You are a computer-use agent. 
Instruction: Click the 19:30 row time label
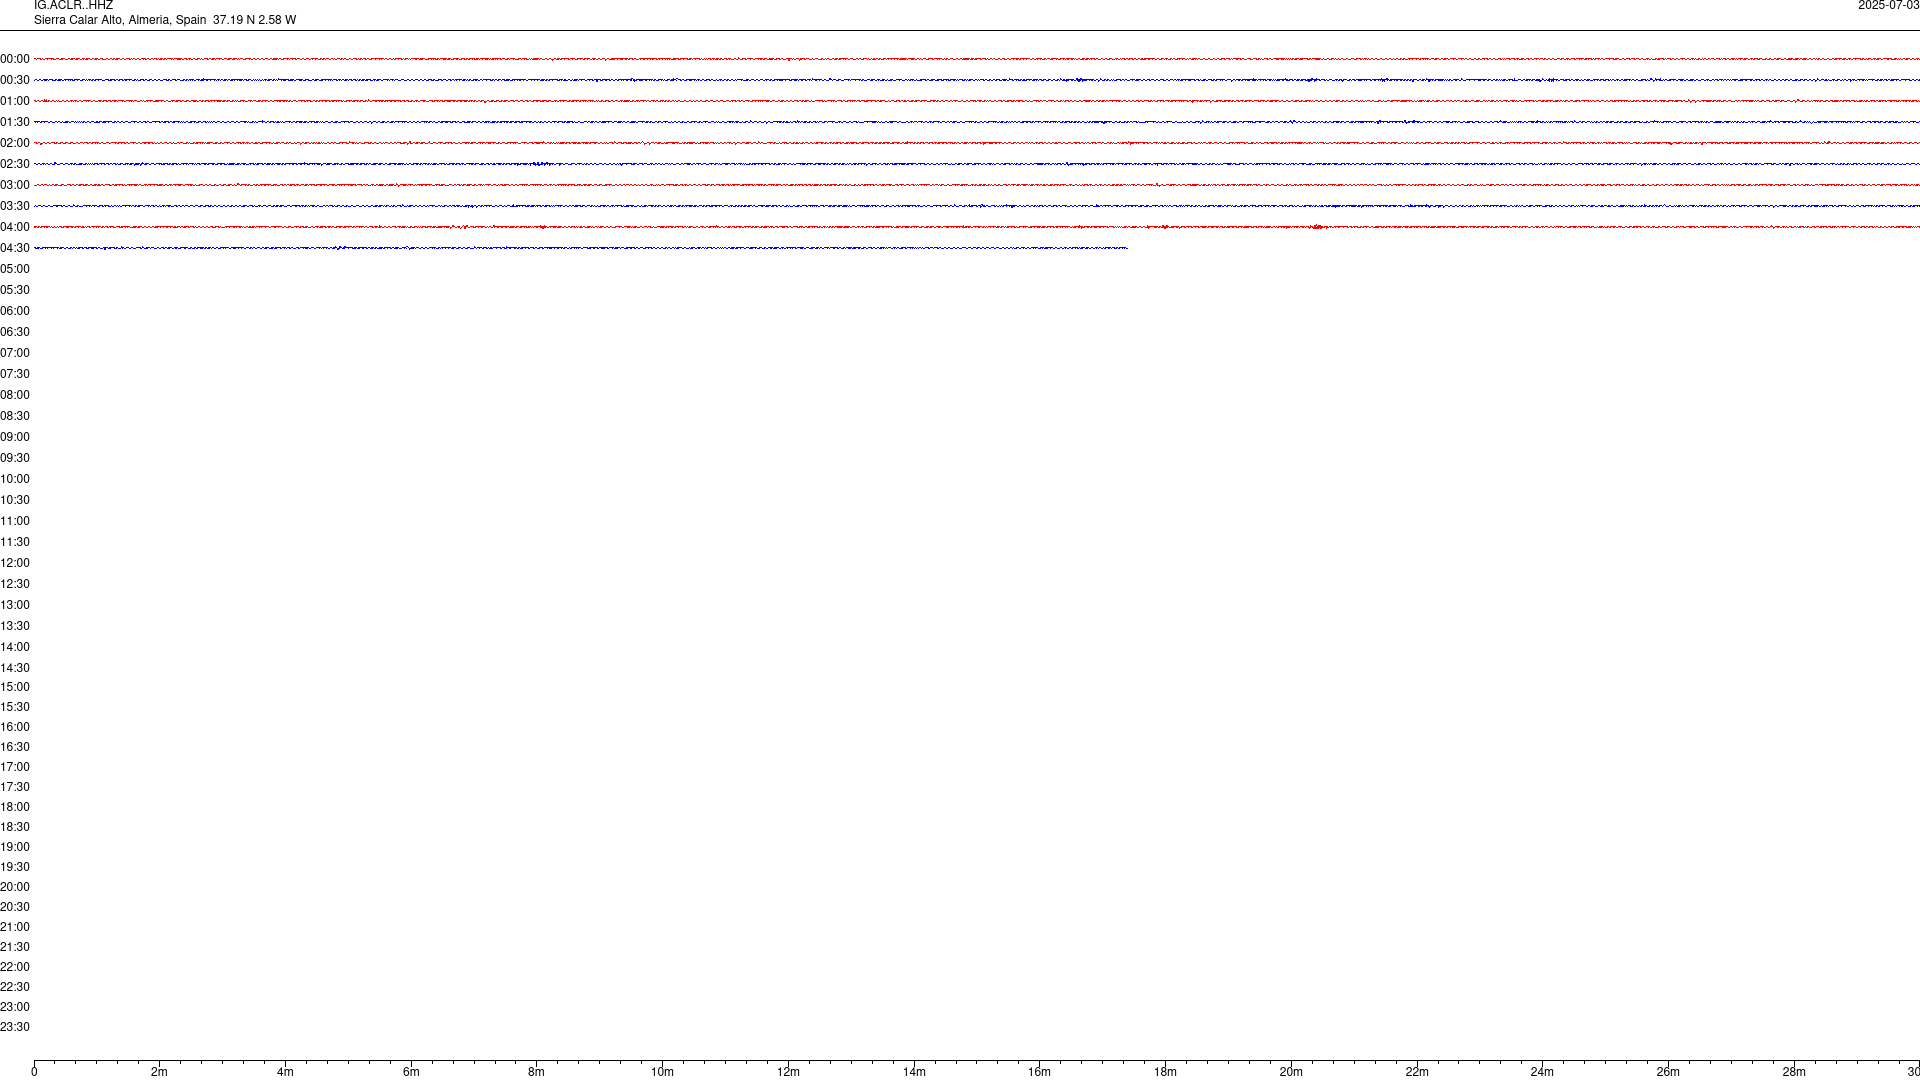click(15, 867)
